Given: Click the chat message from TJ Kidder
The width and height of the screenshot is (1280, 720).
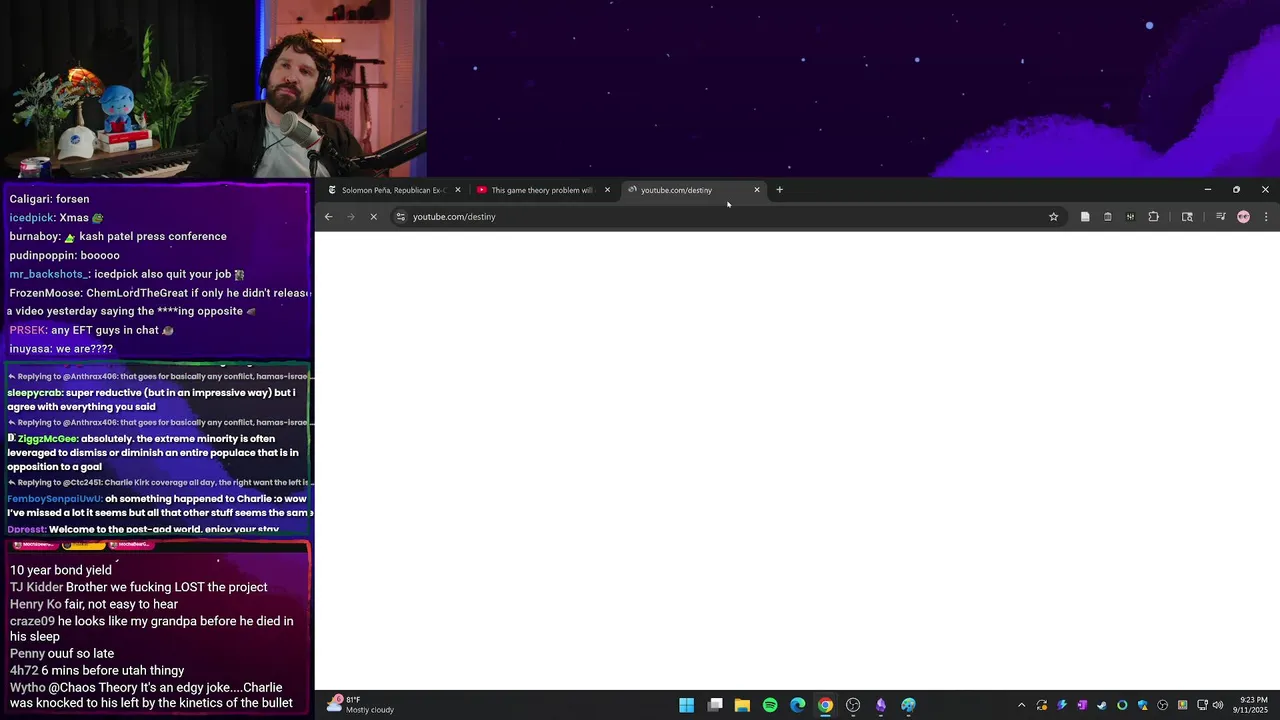Looking at the screenshot, I should 139,587.
